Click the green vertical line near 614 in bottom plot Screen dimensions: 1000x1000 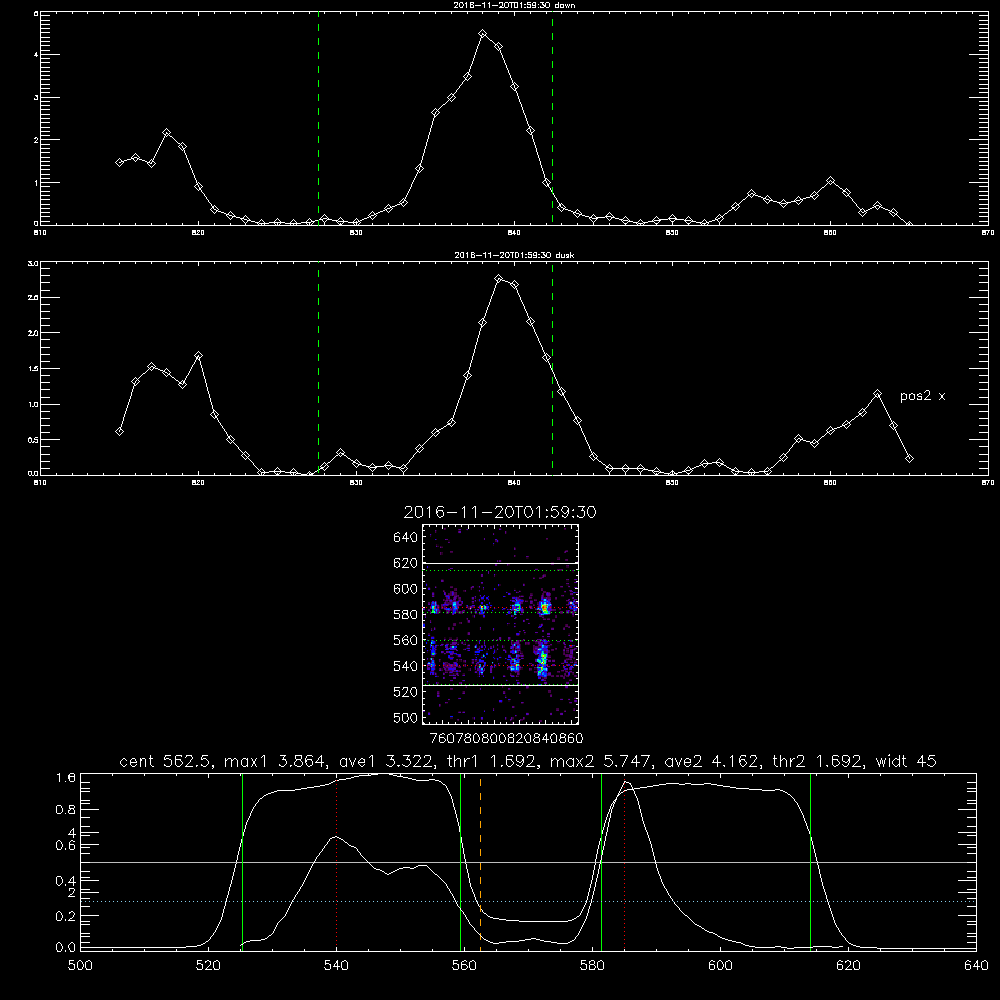click(811, 862)
